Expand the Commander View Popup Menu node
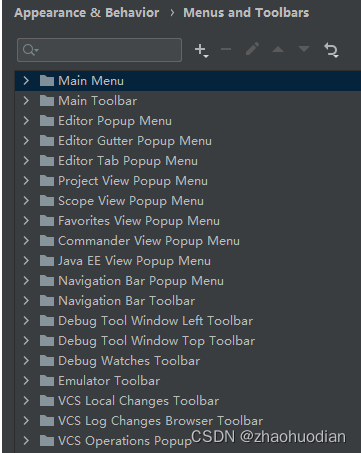This screenshot has height=453, width=361. pos(26,241)
